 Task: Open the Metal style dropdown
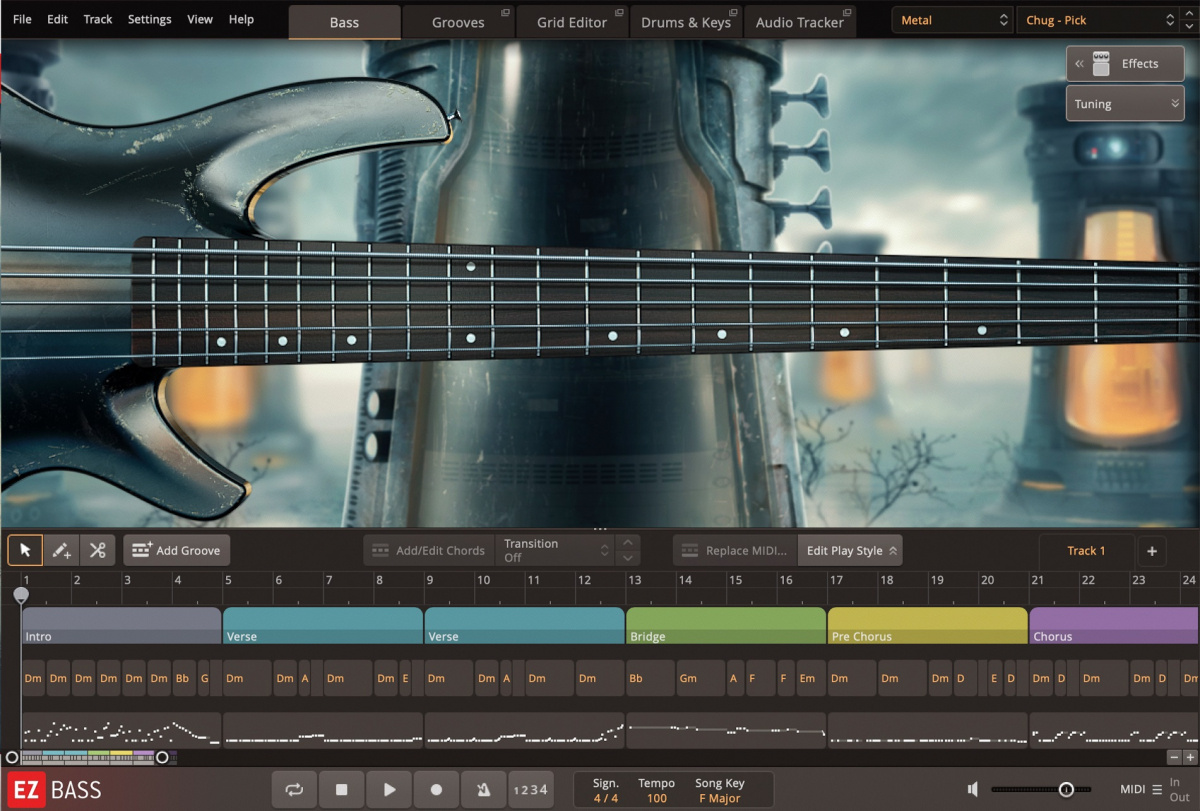click(x=950, y=19)
